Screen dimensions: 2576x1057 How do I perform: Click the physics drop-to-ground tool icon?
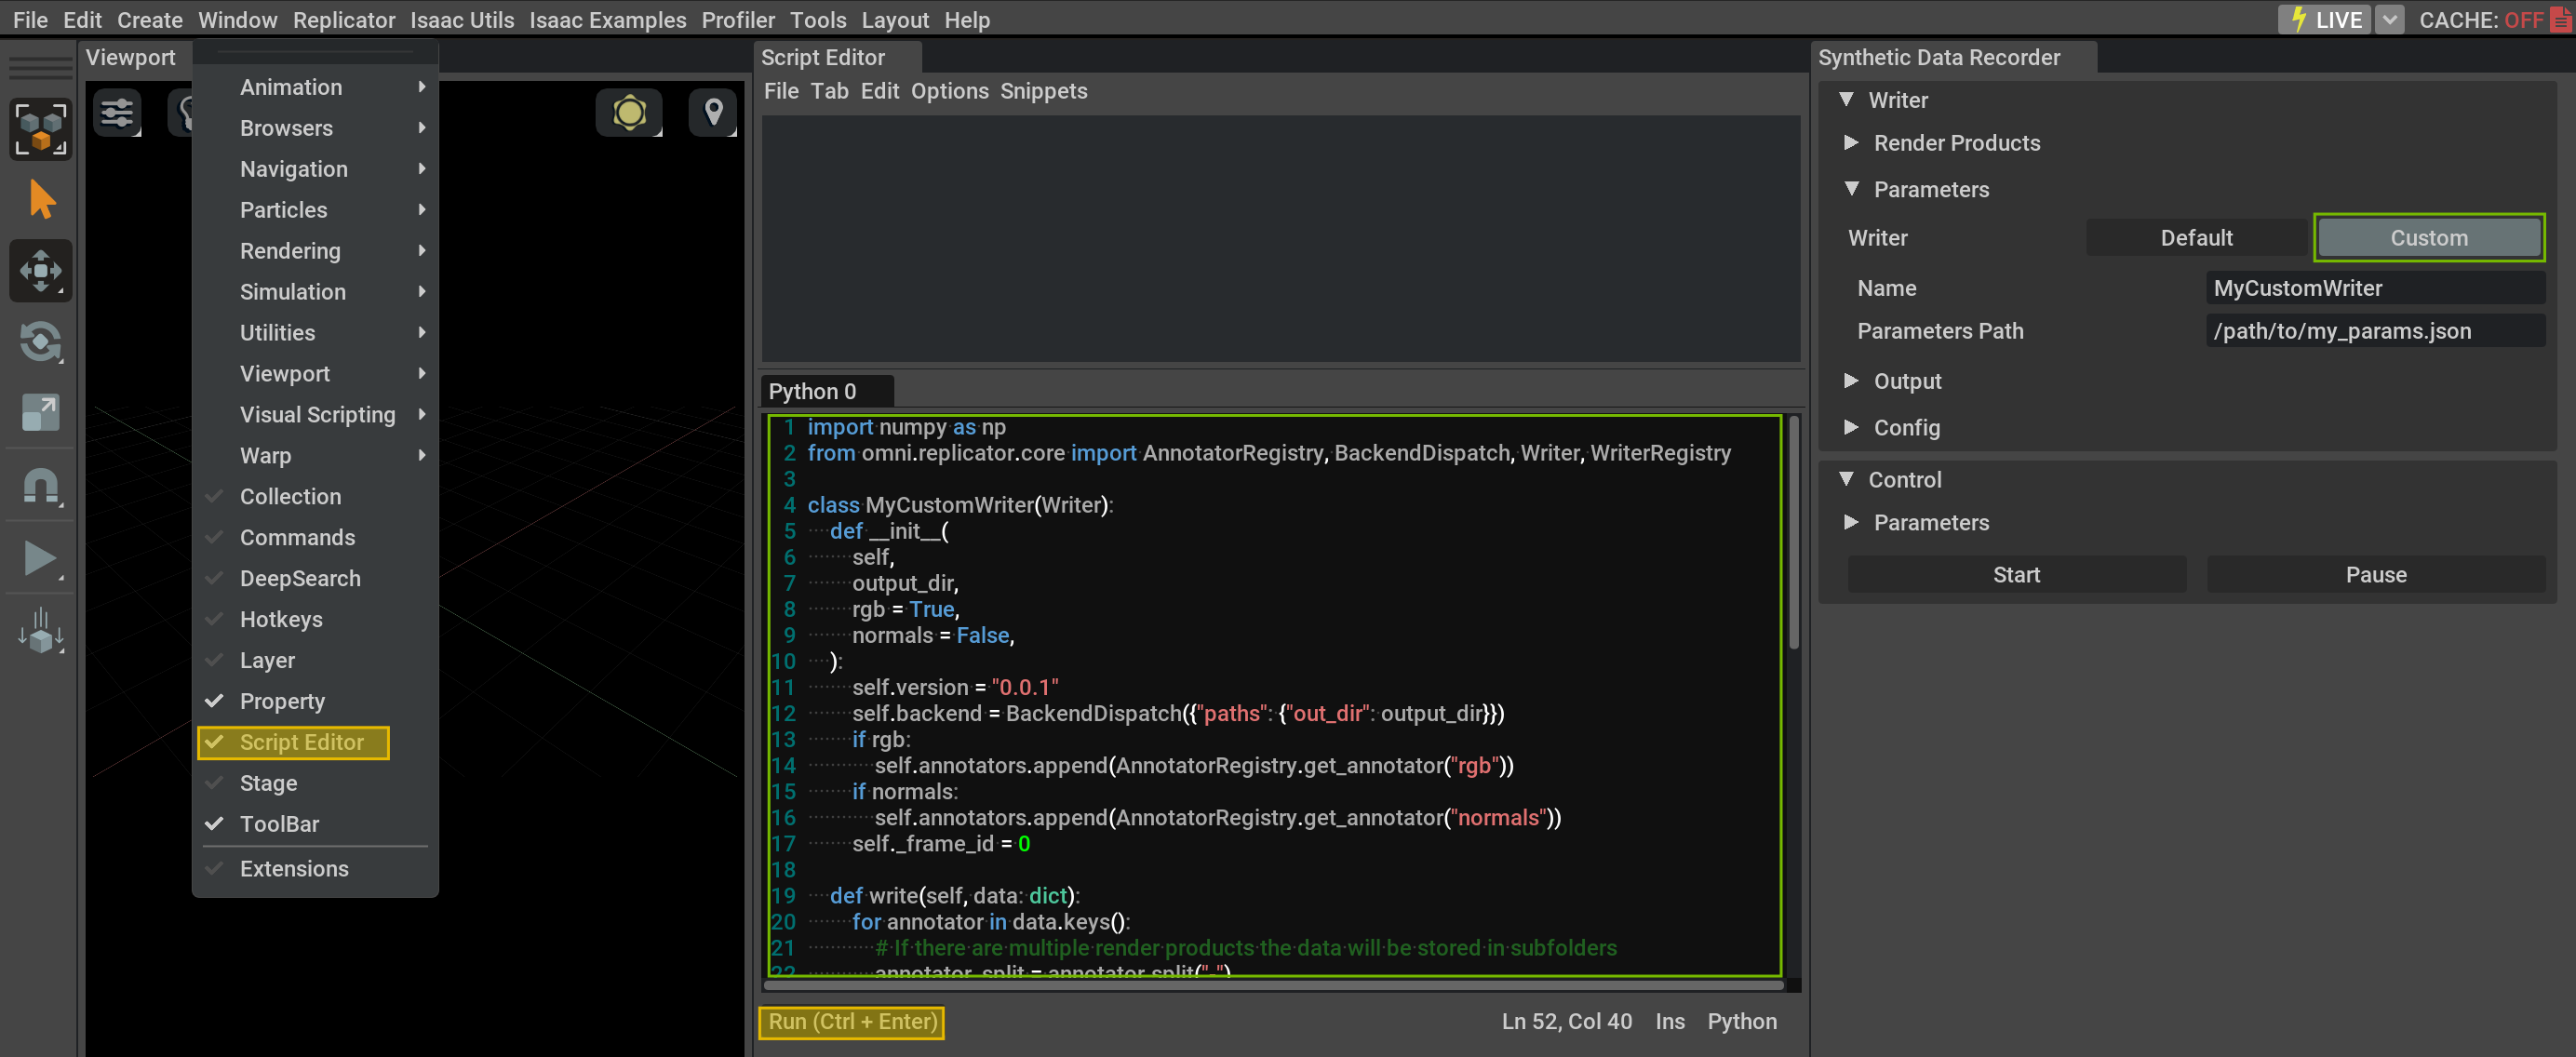click(x=41, y=631)
